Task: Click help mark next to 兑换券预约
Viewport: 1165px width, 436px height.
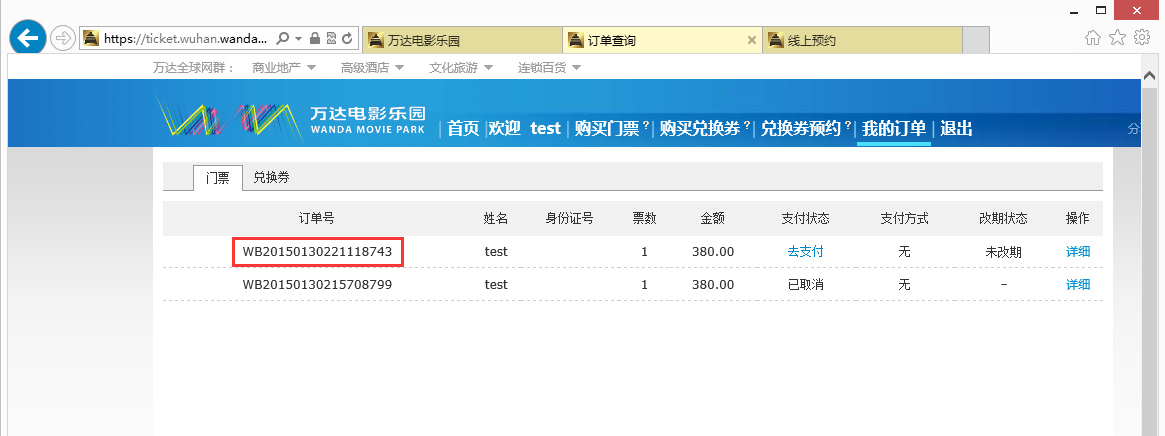Action: 848,125
